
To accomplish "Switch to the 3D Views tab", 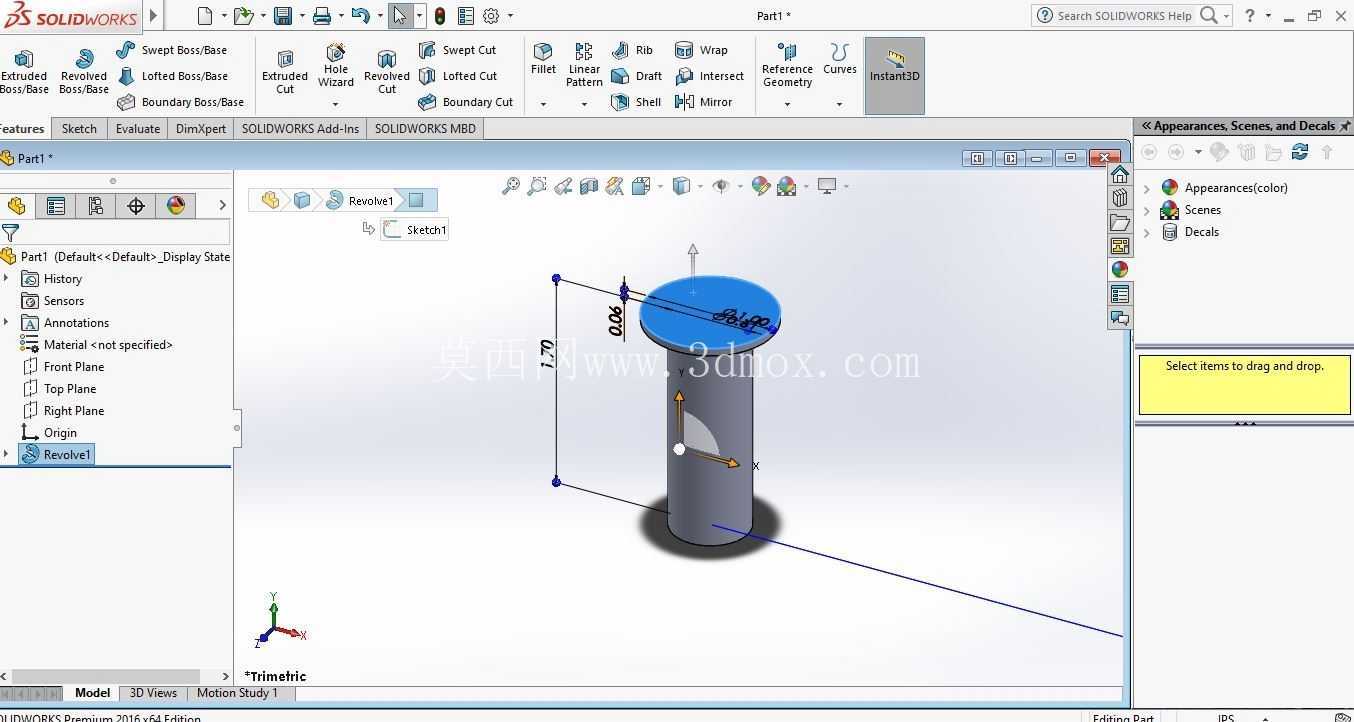I will [153, 693].
